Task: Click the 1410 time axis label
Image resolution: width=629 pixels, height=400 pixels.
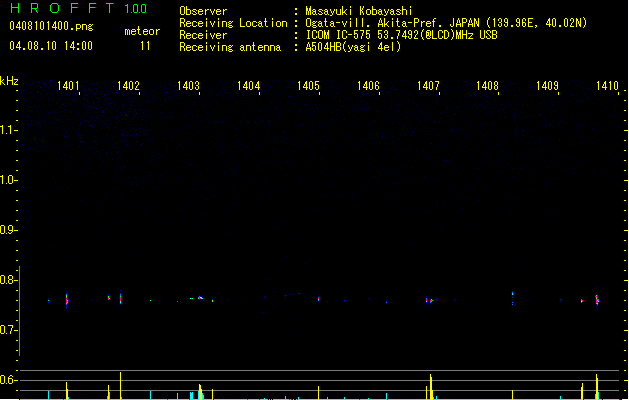Action: point(607,86)
